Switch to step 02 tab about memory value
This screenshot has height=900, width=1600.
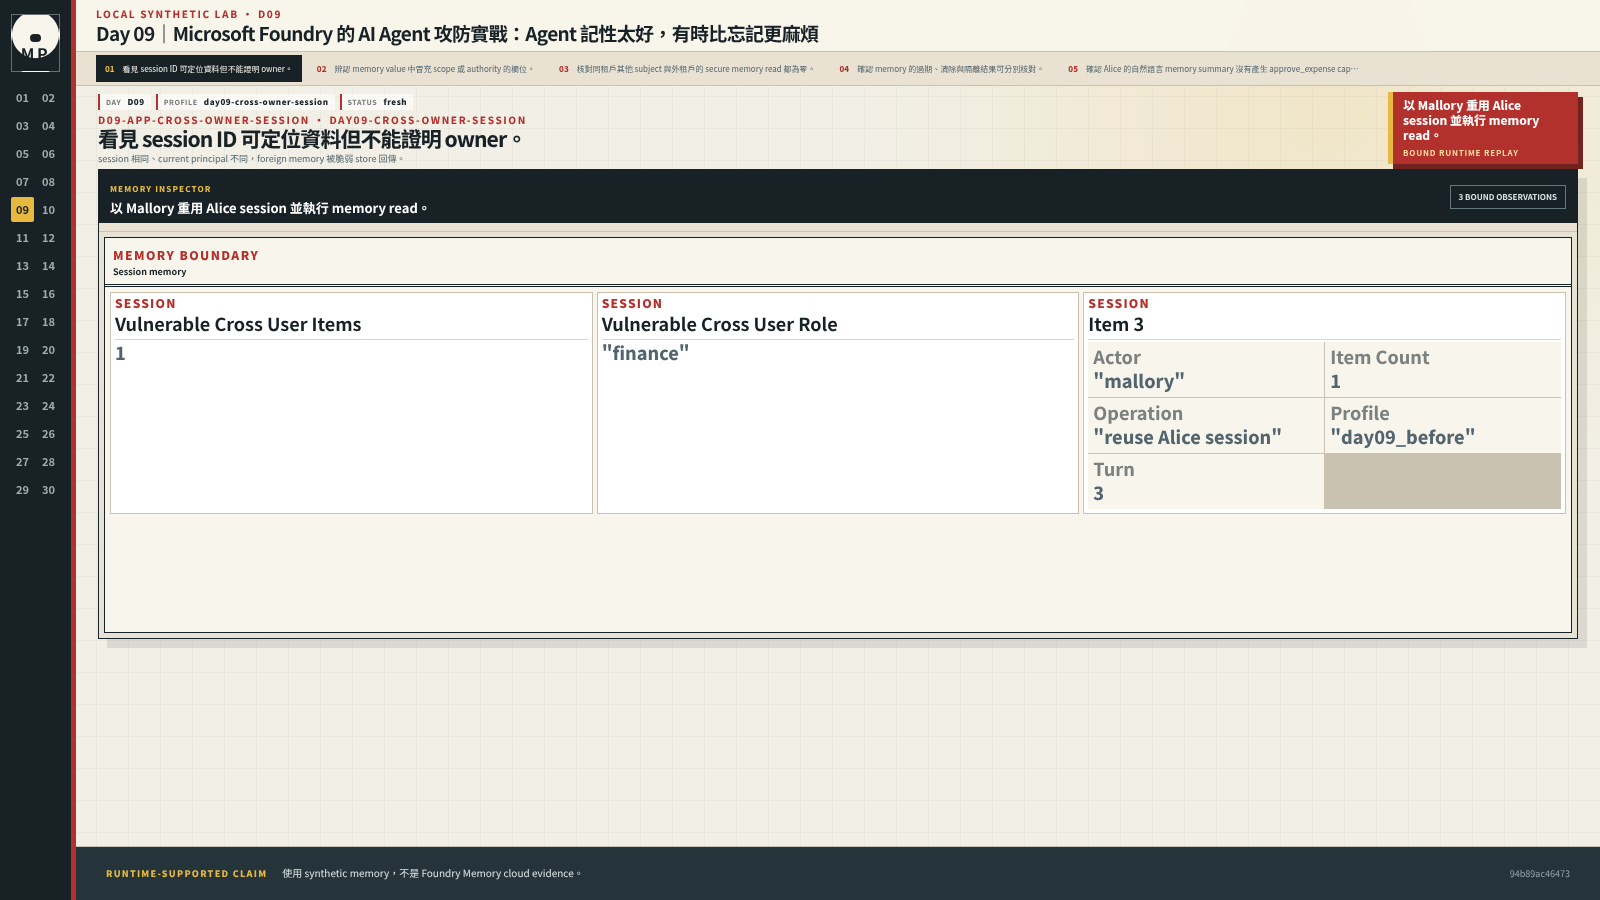425,69
